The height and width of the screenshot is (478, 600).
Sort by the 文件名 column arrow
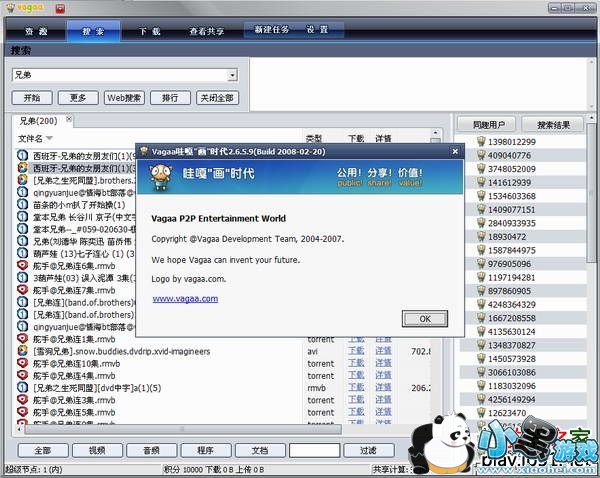(49, 138)
